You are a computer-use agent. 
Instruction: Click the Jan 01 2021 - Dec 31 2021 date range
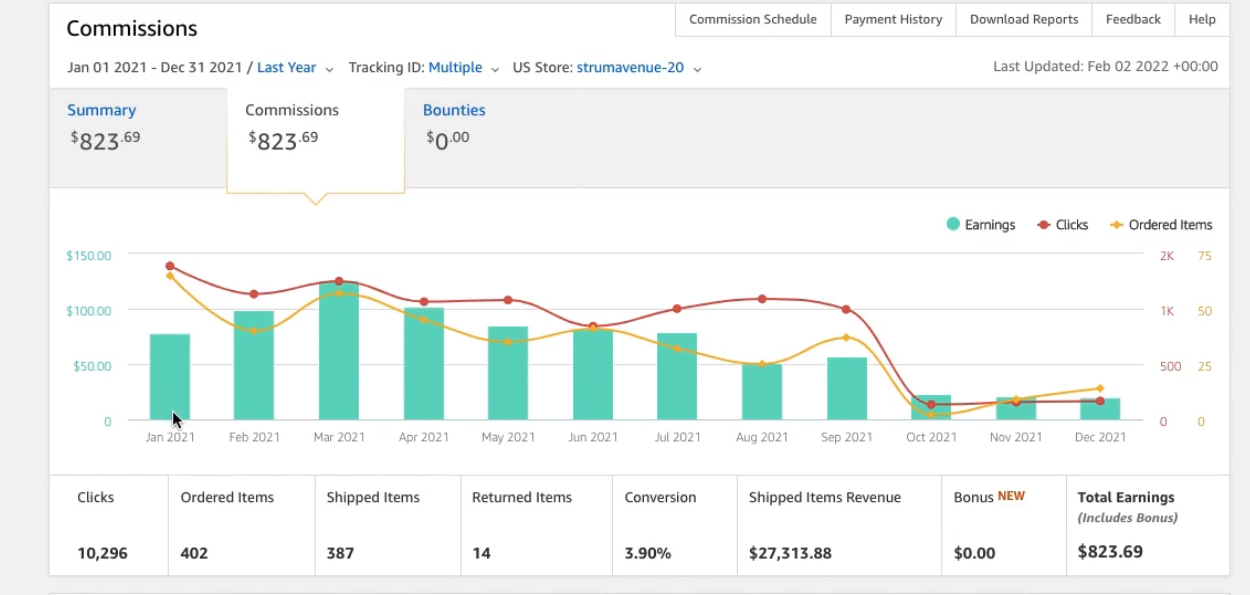pyautogui.click(x=155, y=68)
